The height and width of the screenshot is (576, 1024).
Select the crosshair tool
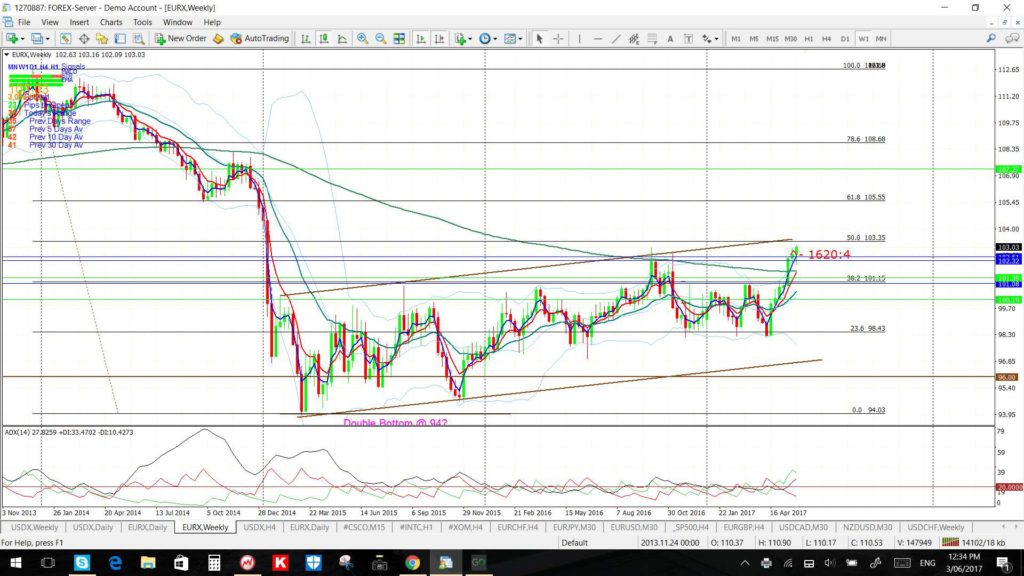pyautogui.click(x=558, y=39)
